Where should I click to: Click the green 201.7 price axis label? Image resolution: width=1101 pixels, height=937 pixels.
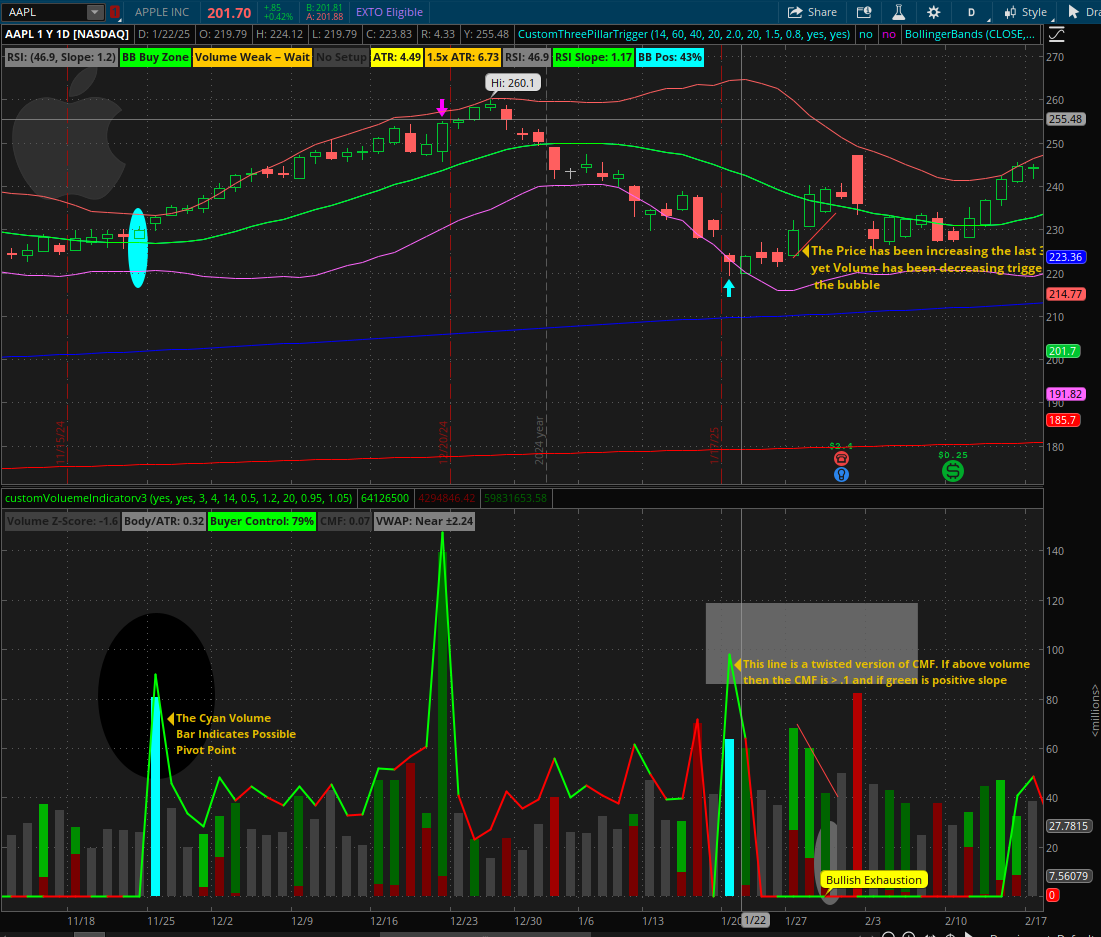coord(1063,351)
